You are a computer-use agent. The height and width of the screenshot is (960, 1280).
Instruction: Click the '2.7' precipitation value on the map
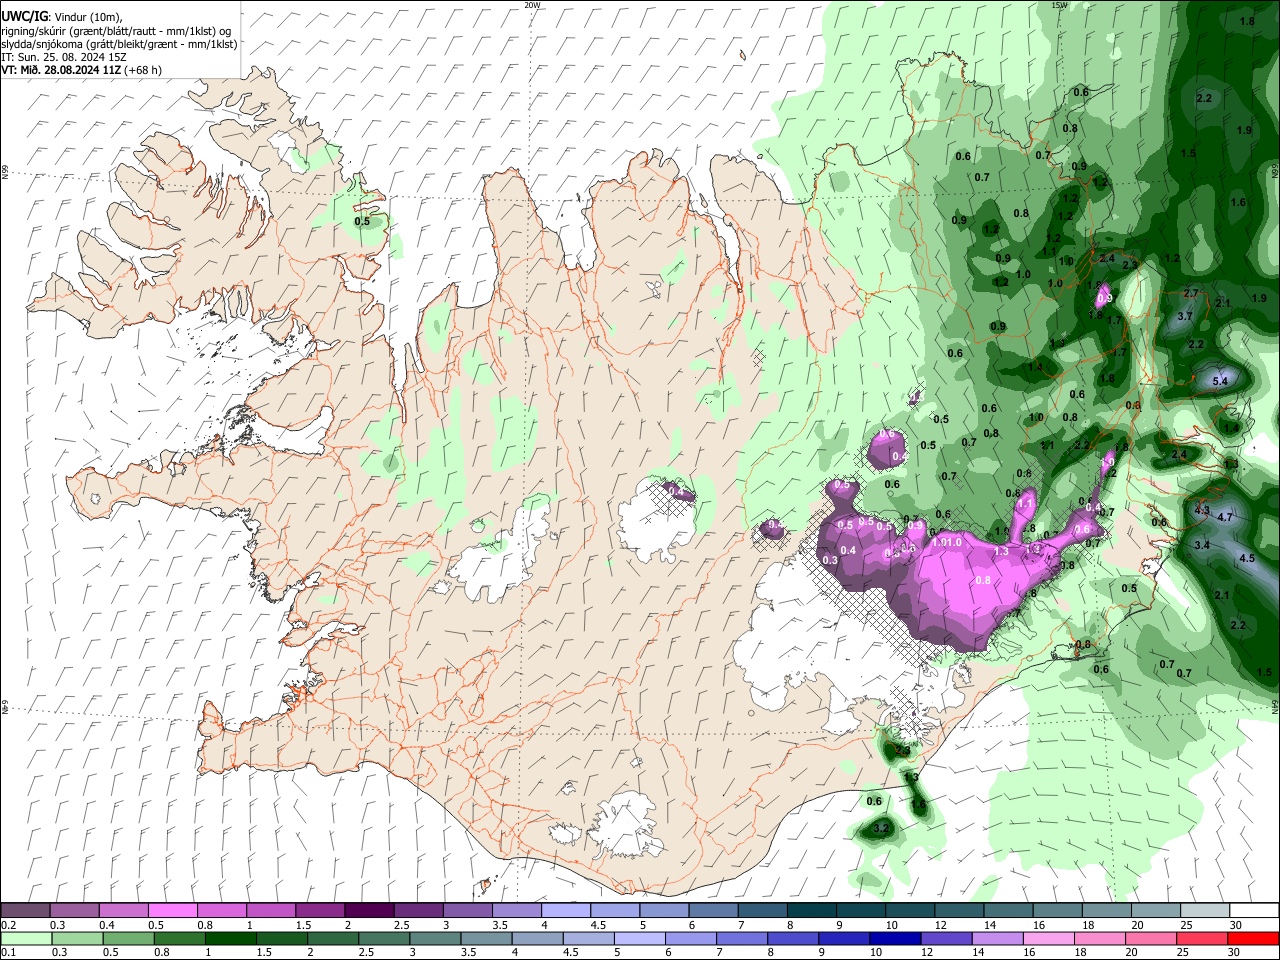pyautogui.click(x=1190, y=292)
